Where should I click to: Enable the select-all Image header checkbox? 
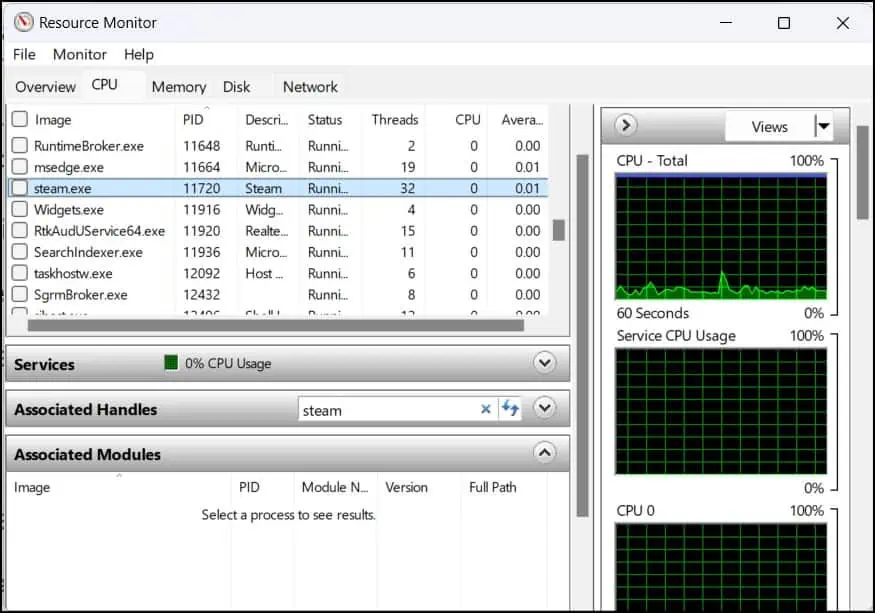(x=19, y=120)
